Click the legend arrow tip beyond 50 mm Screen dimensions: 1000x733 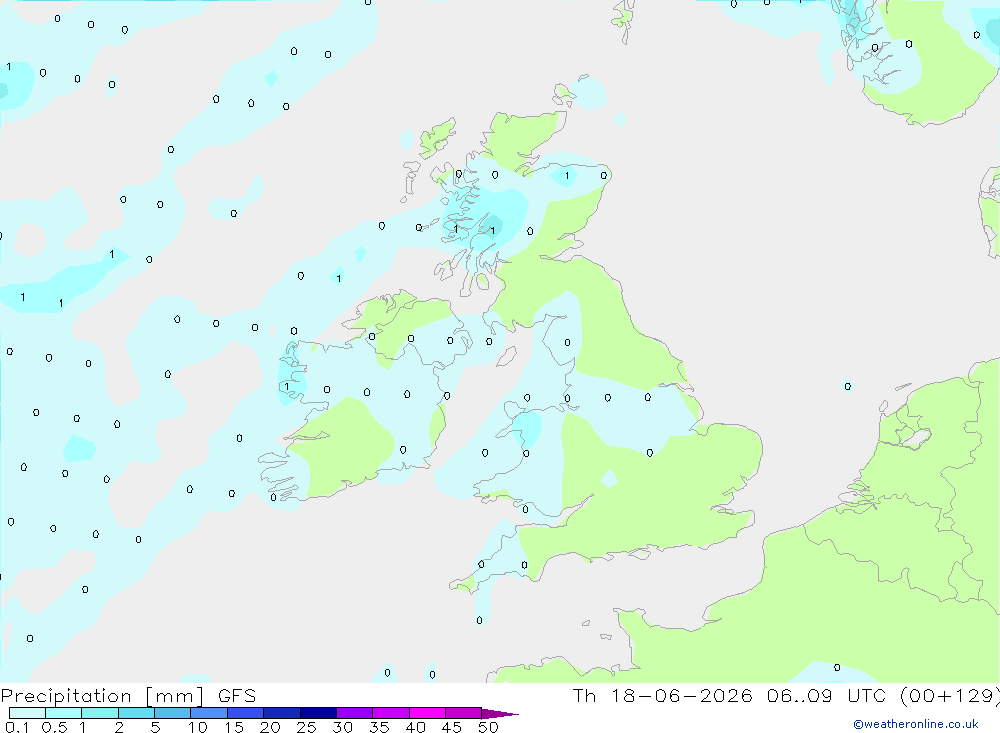tap(499, 713)
